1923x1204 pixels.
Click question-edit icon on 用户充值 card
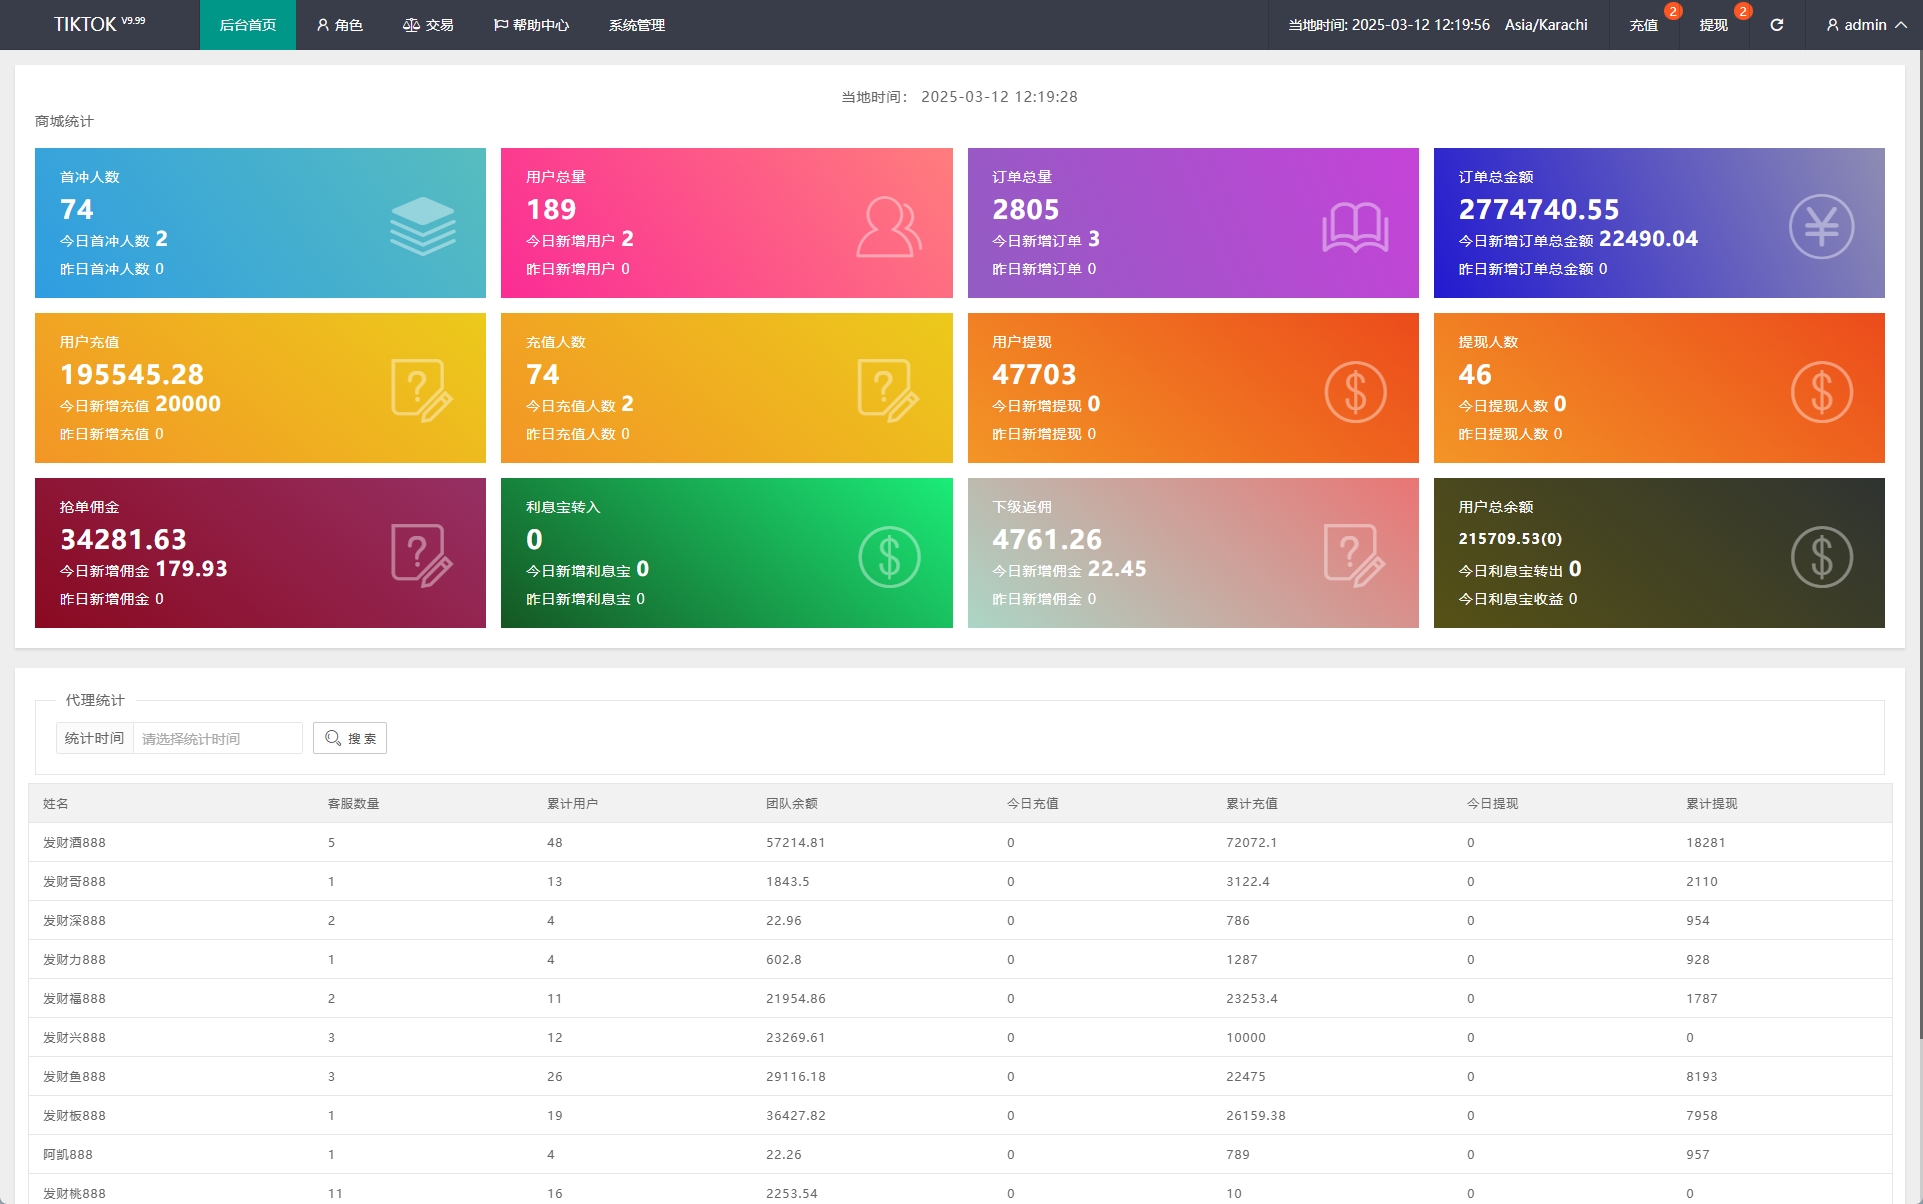click(x=422, y=391)
